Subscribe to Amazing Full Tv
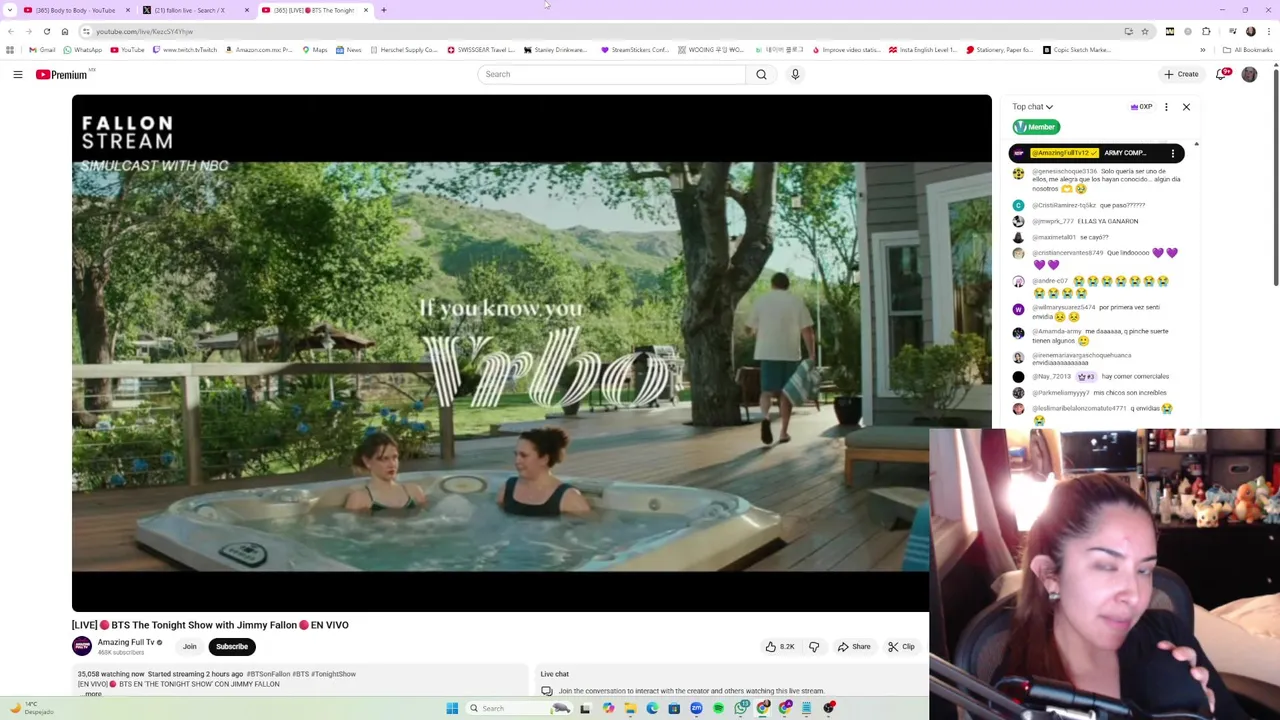1280x720 pixels. pos(232,647)
